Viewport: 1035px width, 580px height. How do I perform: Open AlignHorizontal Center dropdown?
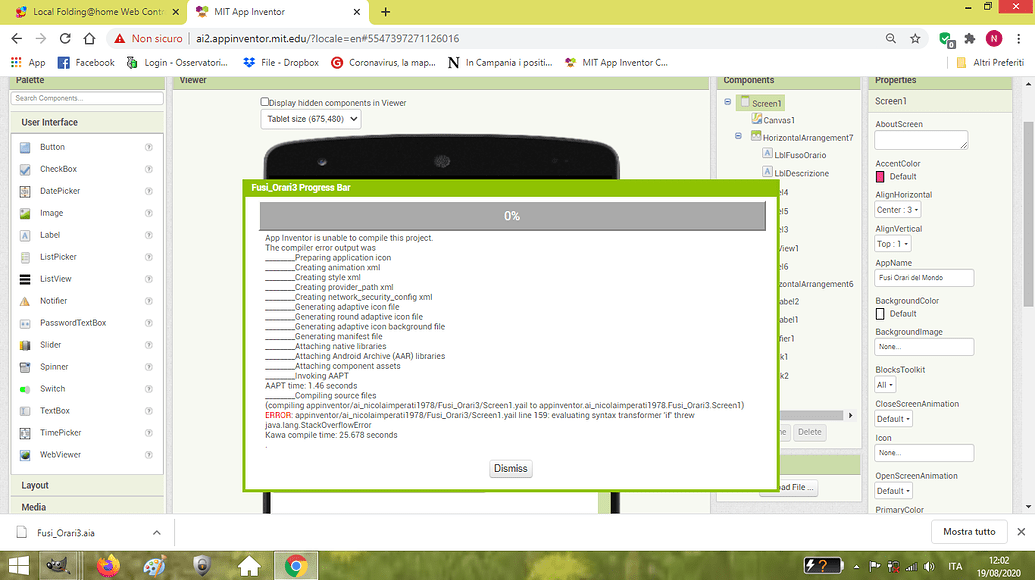point(897,210)
